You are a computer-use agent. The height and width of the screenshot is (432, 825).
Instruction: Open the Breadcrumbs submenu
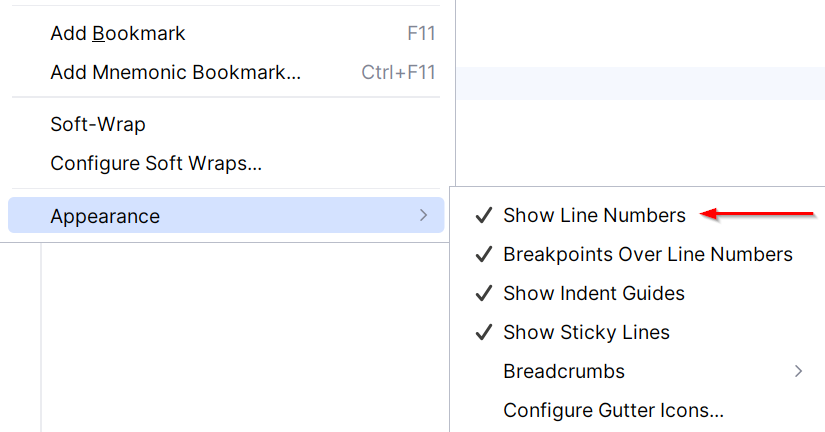tap(564, 372)
